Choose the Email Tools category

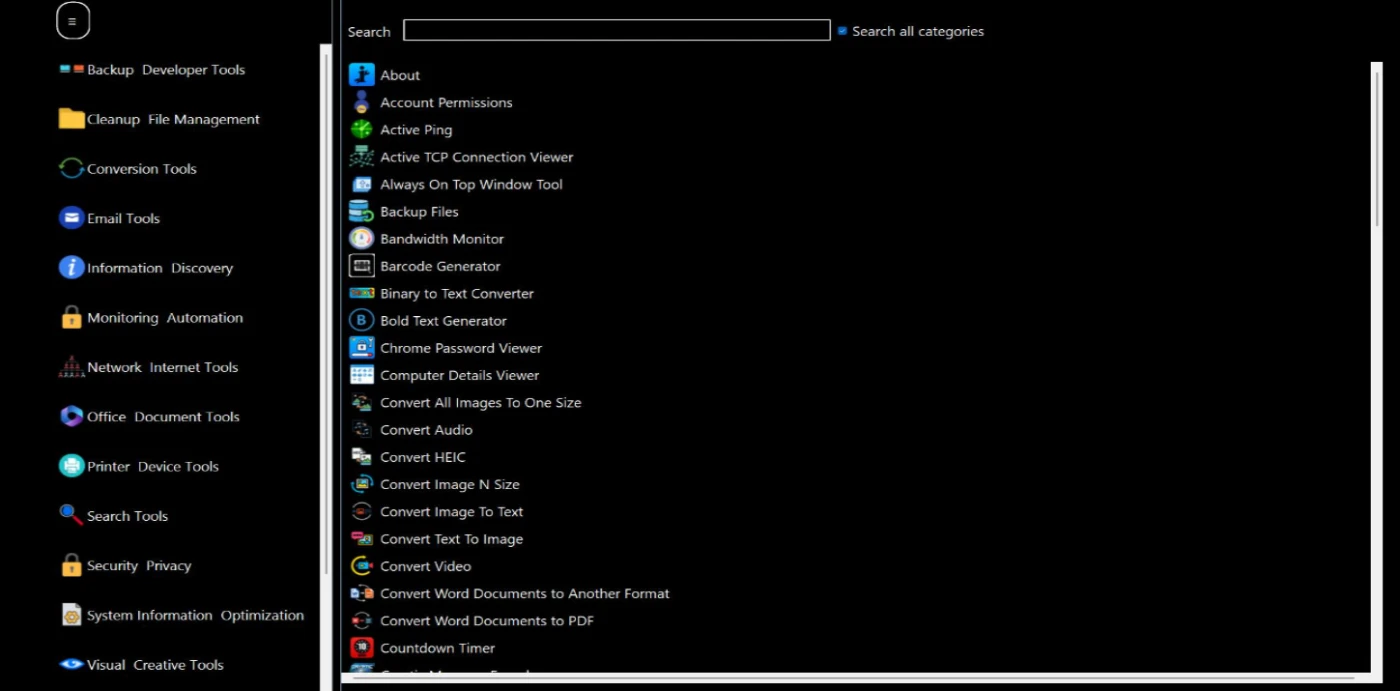(x=123, y=218)
